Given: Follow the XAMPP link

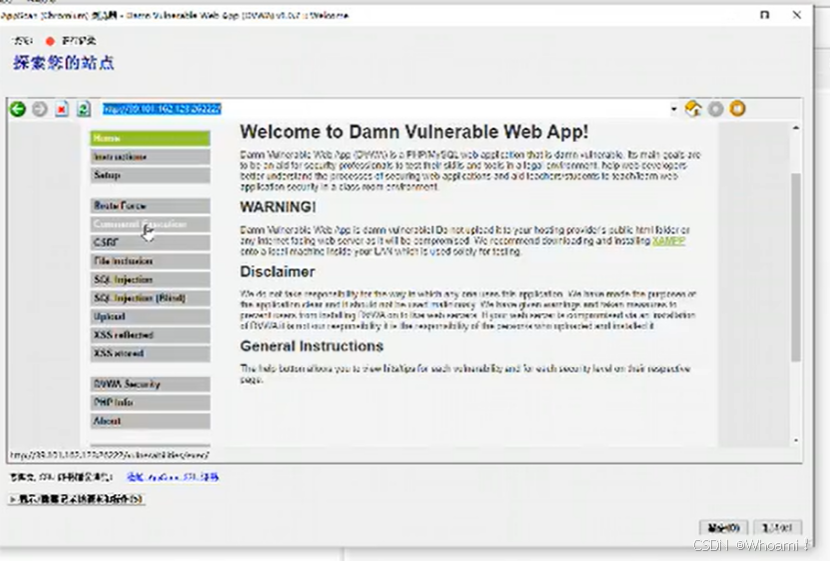Looking at the screenshot, I should coord(669,241).
